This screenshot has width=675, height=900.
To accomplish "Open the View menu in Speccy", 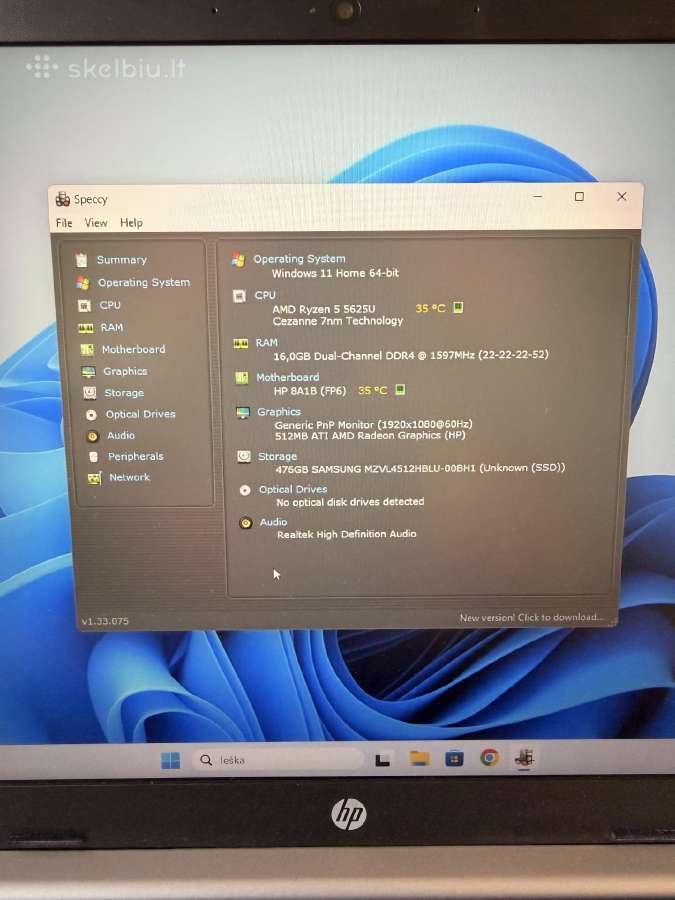I will pos(96,223).
